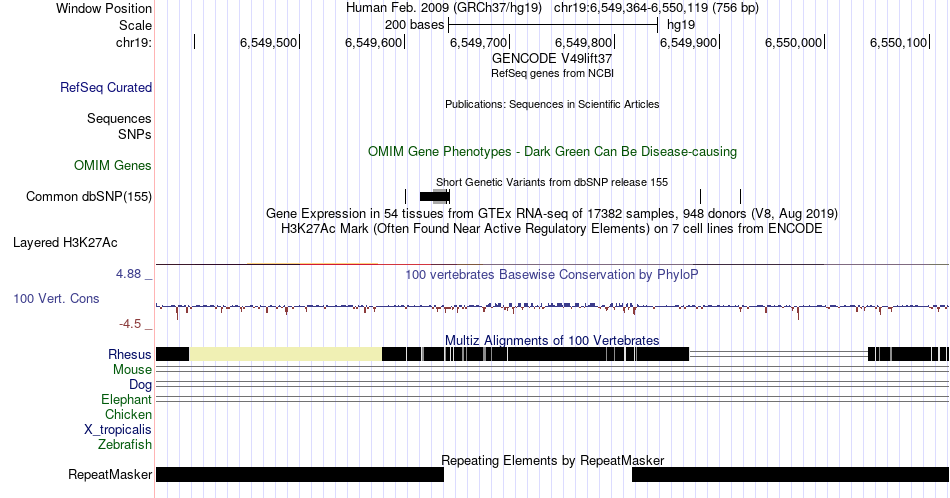This screenshot has height=498, width=950.
Task: Click the pale yellow Rhesus alignment block
Action: point(286,354)
